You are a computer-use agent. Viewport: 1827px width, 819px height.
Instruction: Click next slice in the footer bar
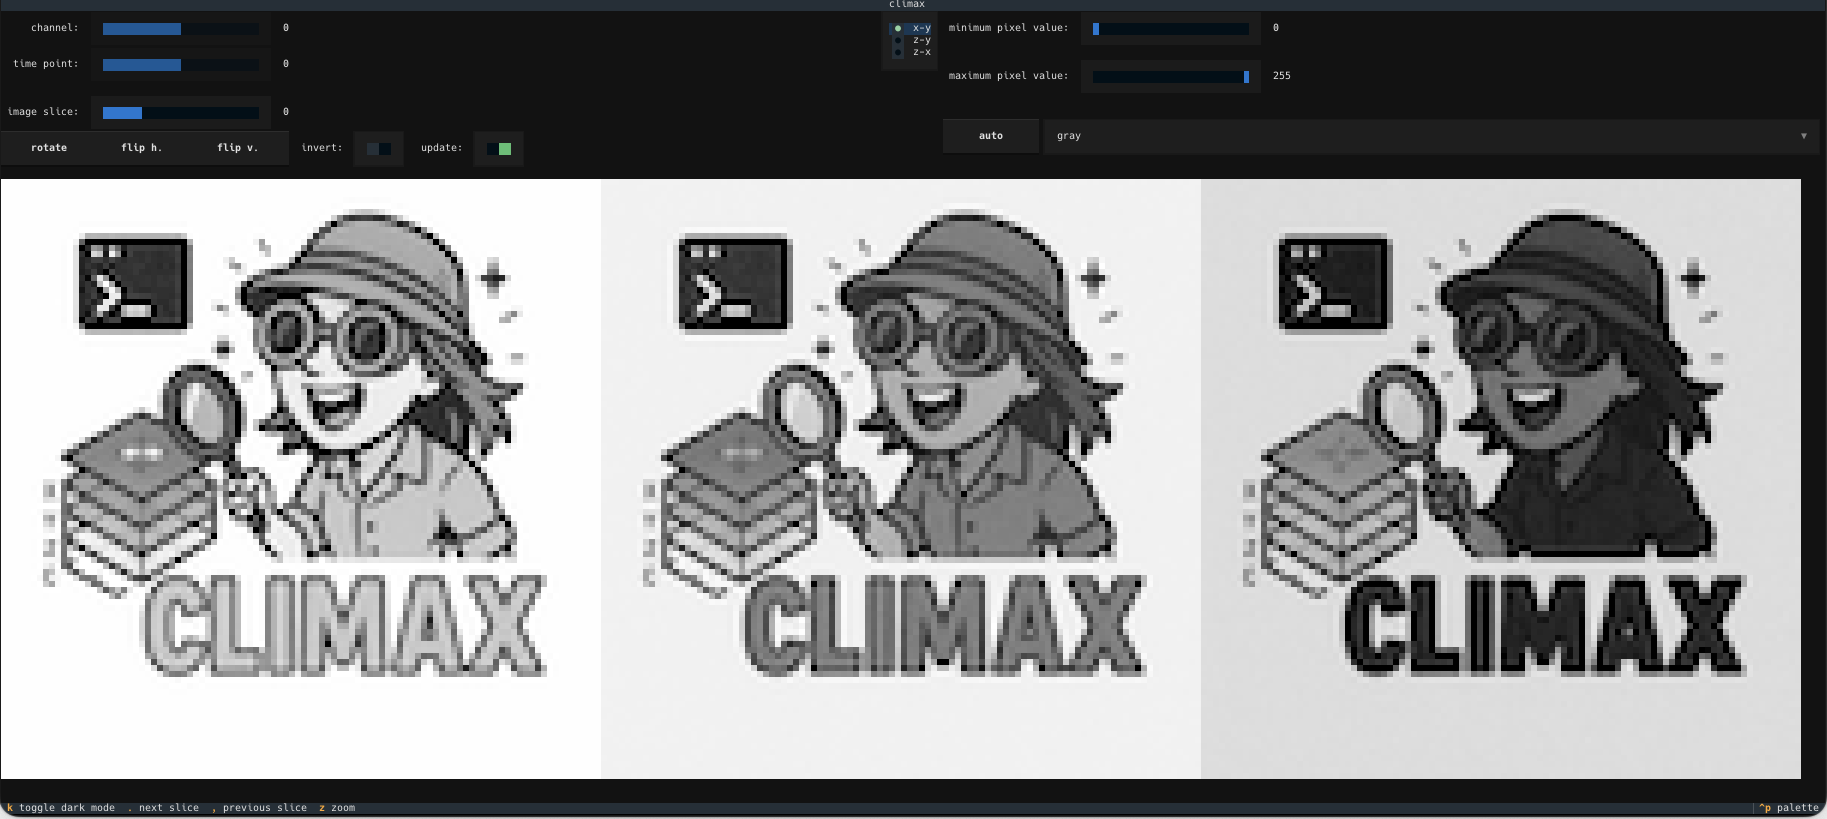click(165, 808)
